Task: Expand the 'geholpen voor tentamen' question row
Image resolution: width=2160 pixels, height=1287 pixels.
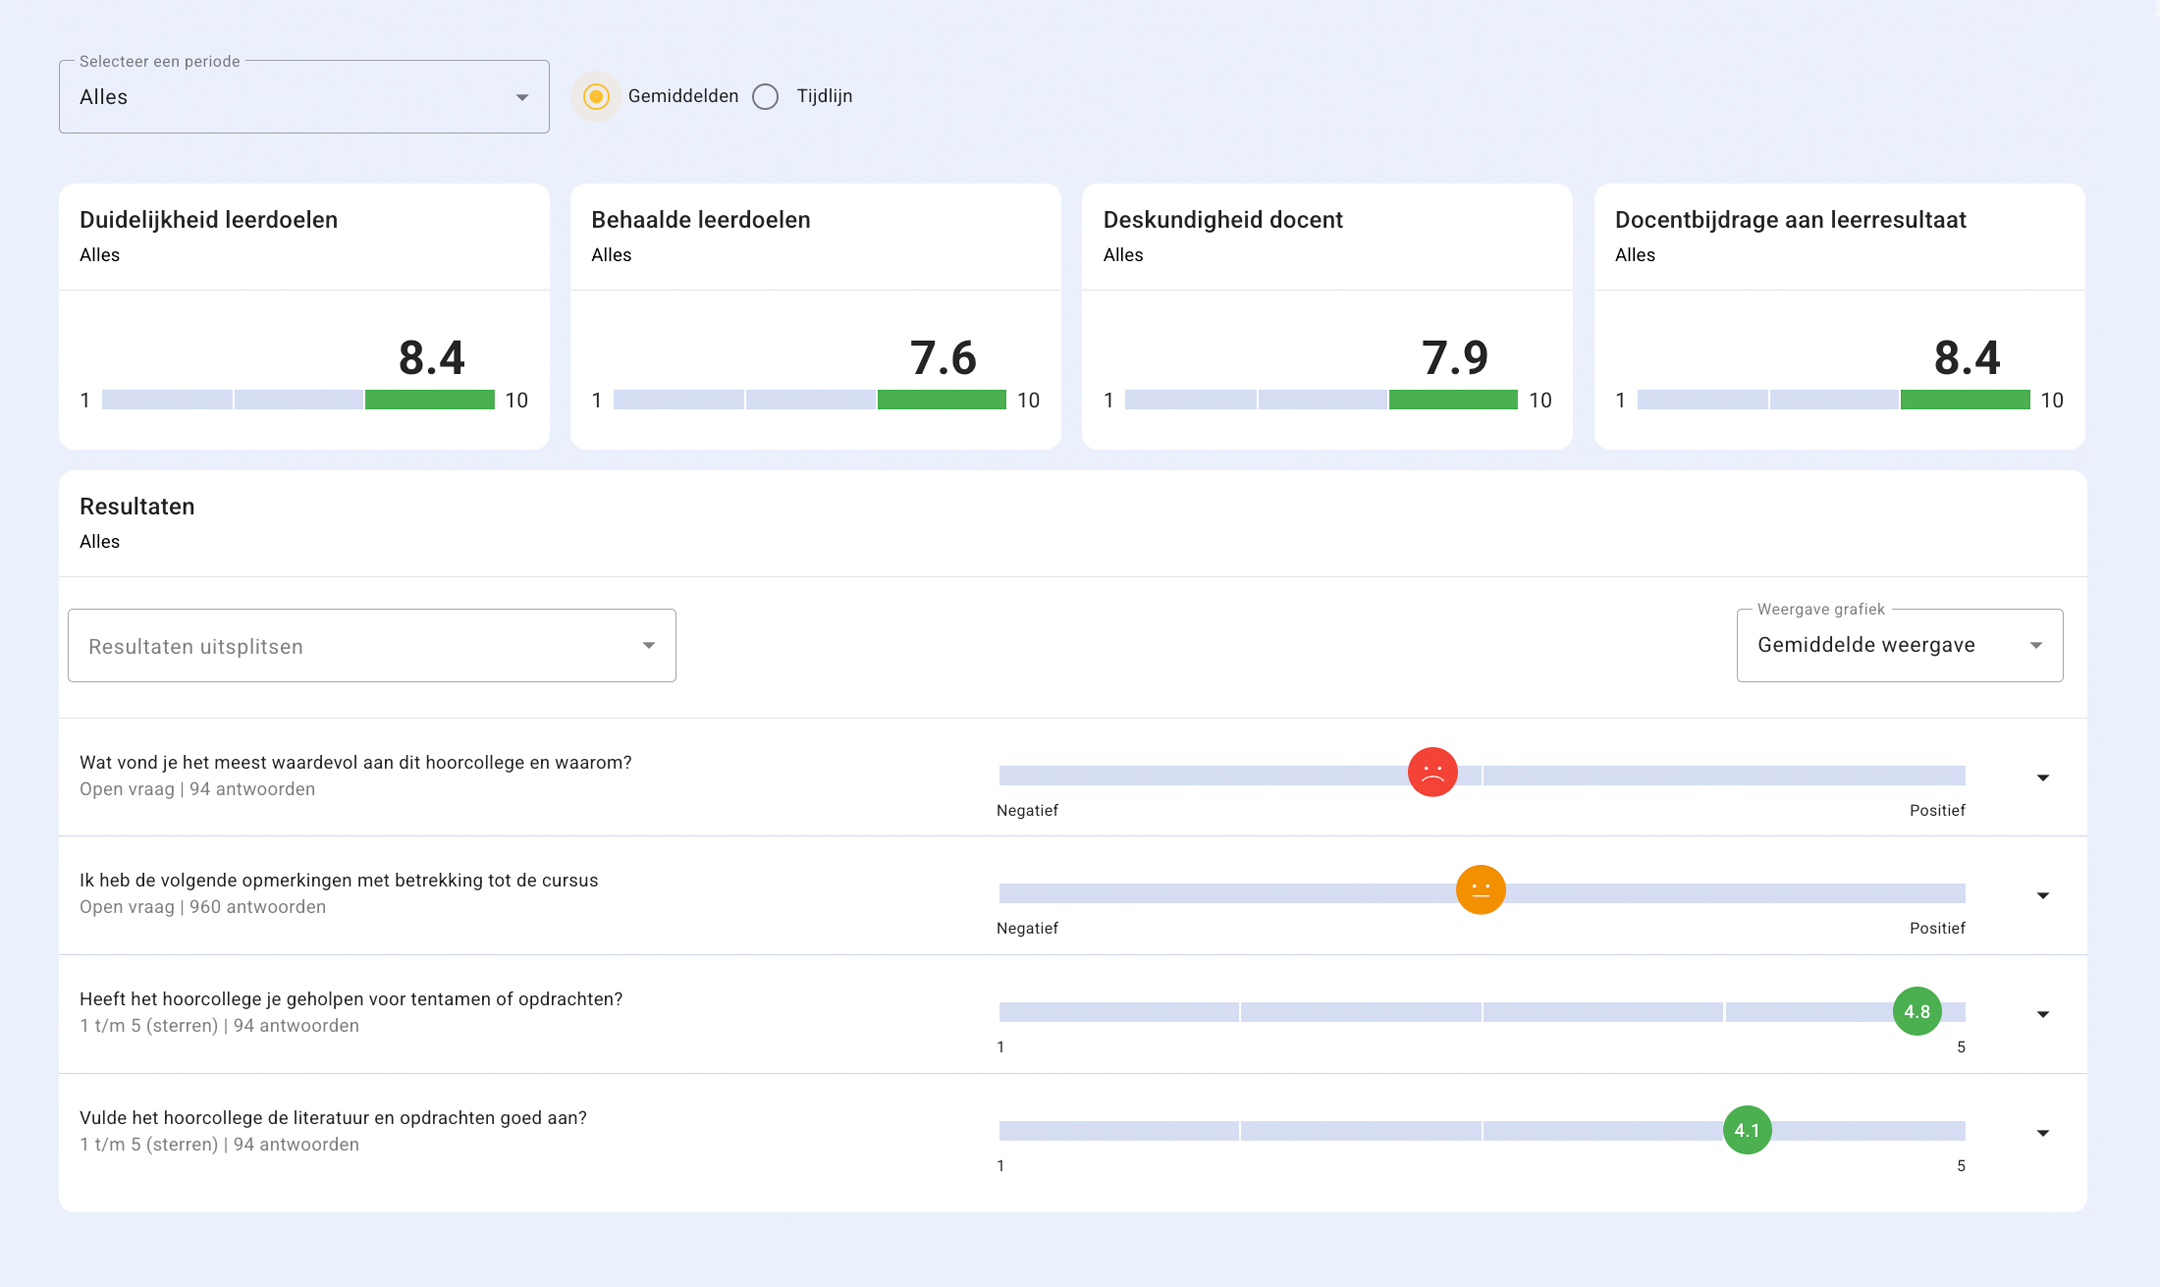Action: click(x=2042, y=1015)
